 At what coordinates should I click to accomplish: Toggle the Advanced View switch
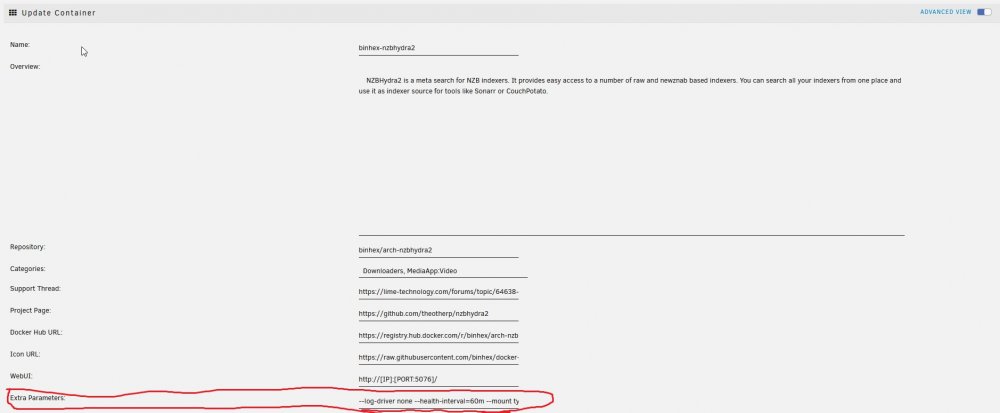(x=984, y=12)
